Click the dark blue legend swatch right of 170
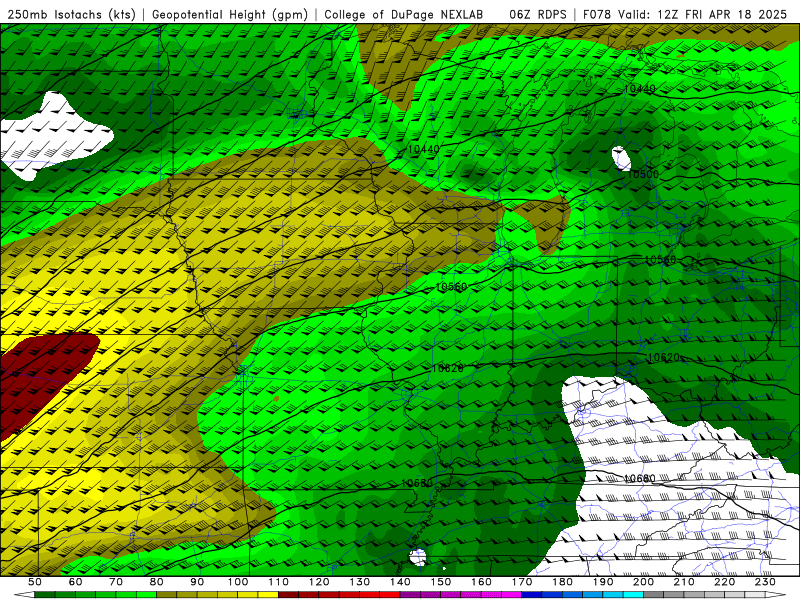The height and width of the screenshot is (600, 800). [x=532, y=595]
